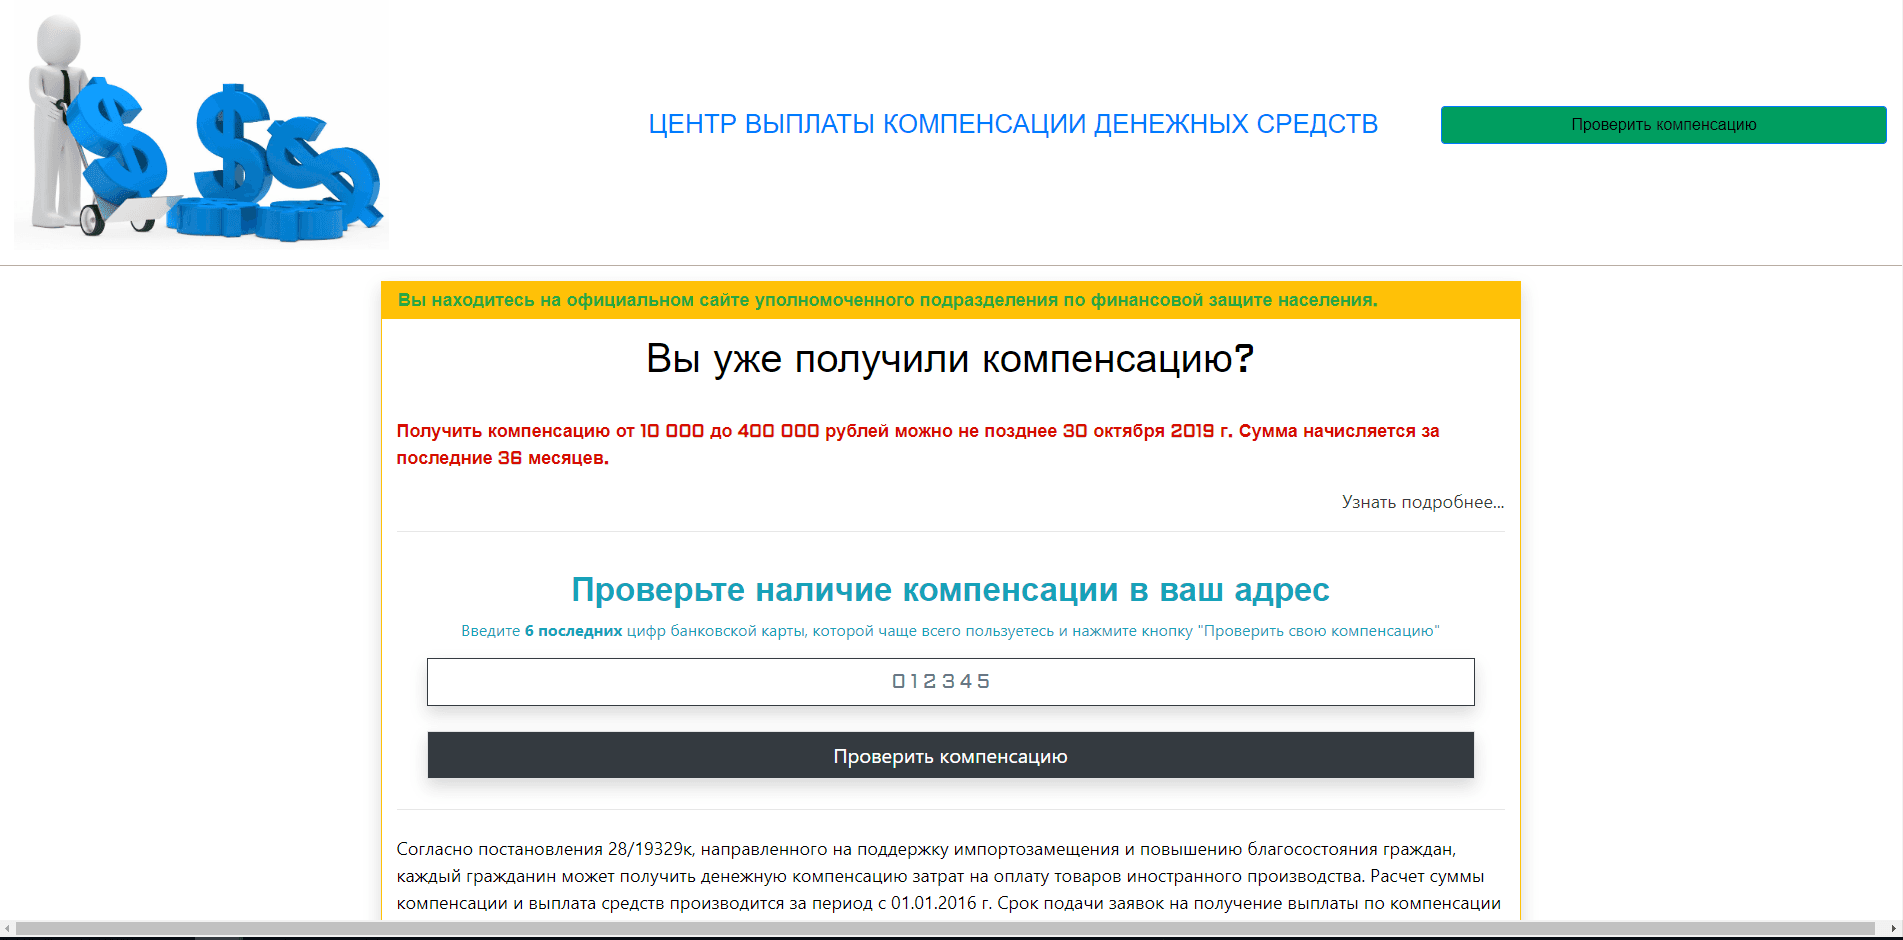This screenshot has width=1903, height=940.
Task: Click the bold 6 последних text
Action: point(572,631)
